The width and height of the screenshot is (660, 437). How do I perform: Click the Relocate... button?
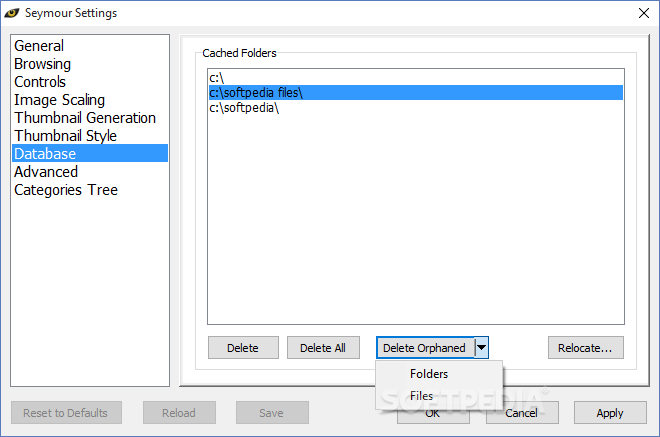coord(586,348)
